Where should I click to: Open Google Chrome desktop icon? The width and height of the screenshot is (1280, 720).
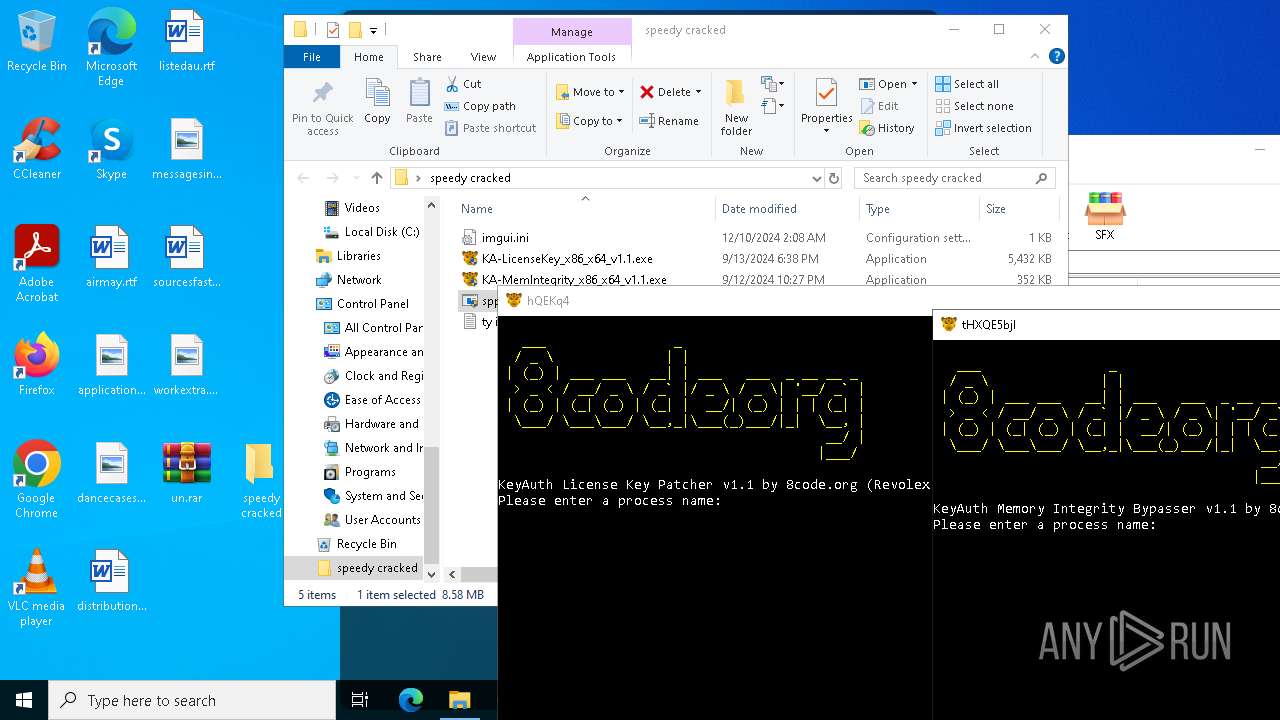pos(36,480)
